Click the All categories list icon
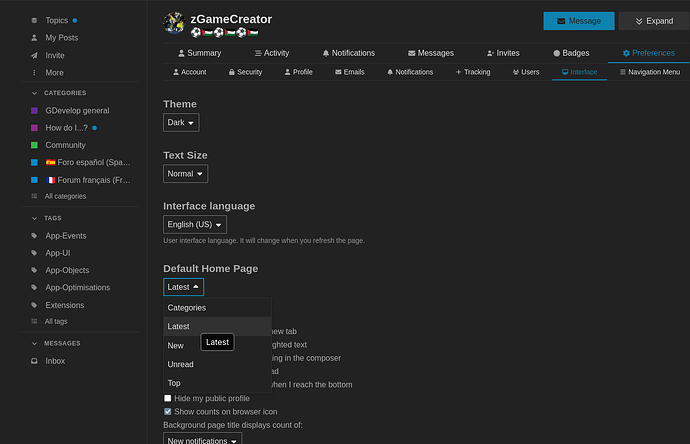 click(34, 196)
